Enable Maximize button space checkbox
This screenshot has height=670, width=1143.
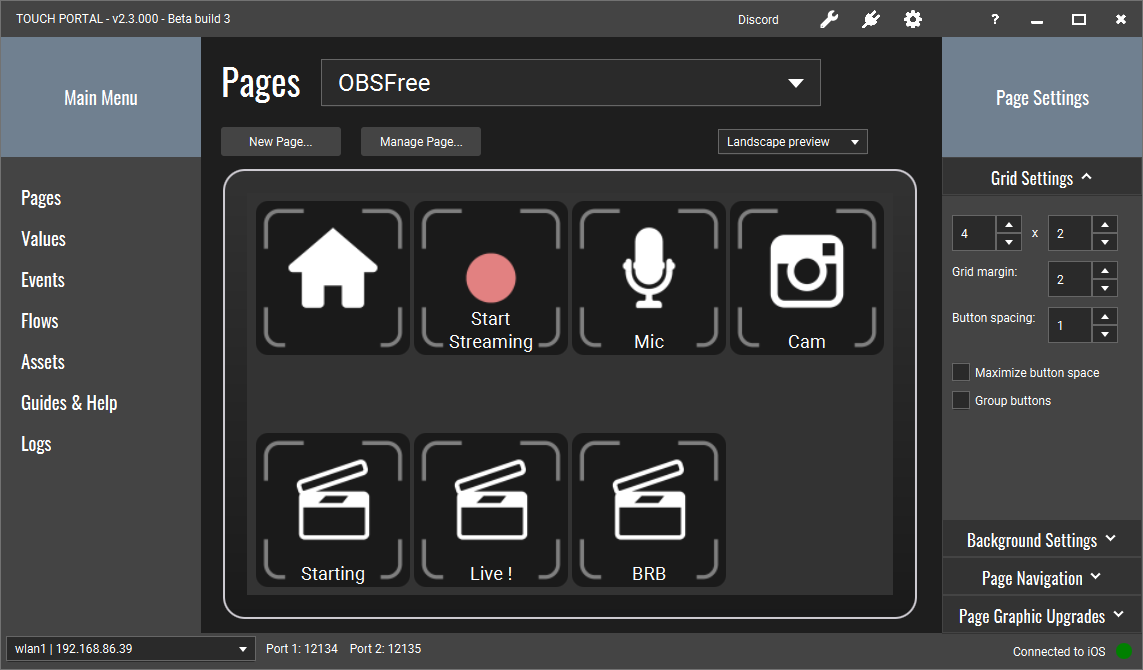(x=961, y=372)
